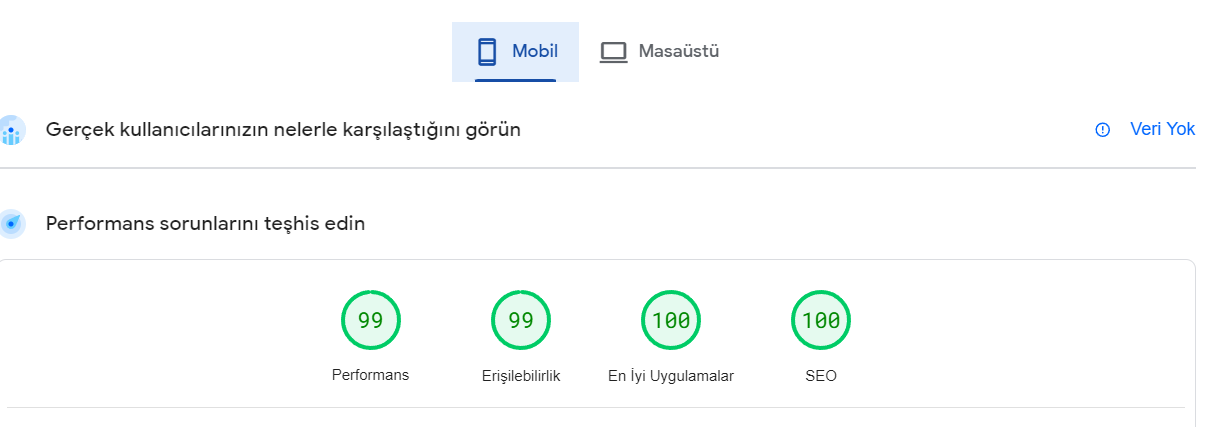Click the En İyi Uygulamalar label
The image size is (1211, 427).
(671, 376)
